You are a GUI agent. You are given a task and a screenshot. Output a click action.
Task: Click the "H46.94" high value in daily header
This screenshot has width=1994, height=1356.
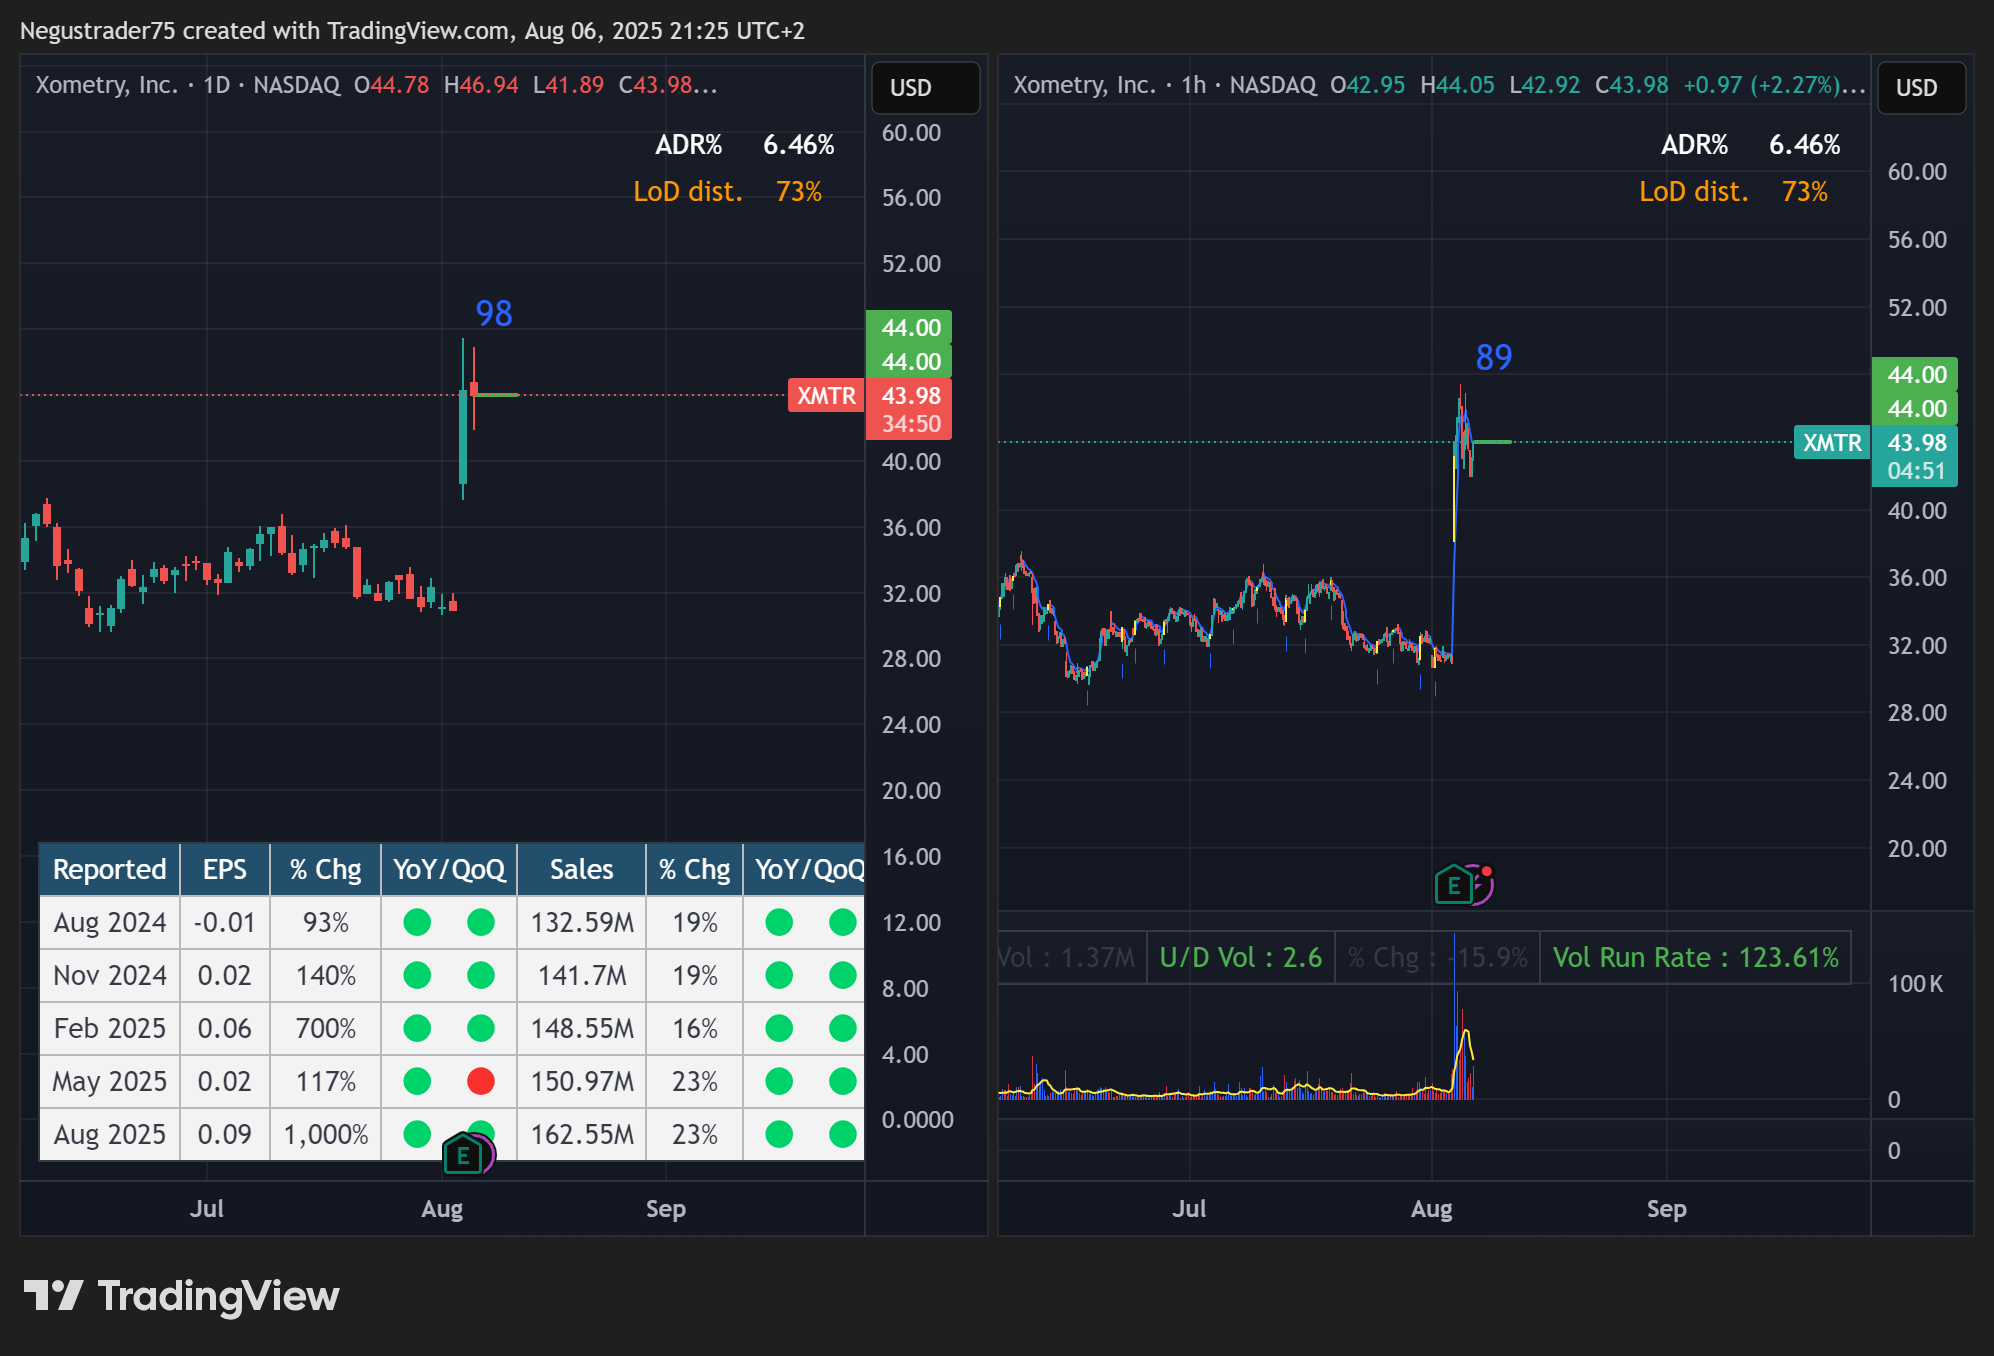(x=481, y=85)
